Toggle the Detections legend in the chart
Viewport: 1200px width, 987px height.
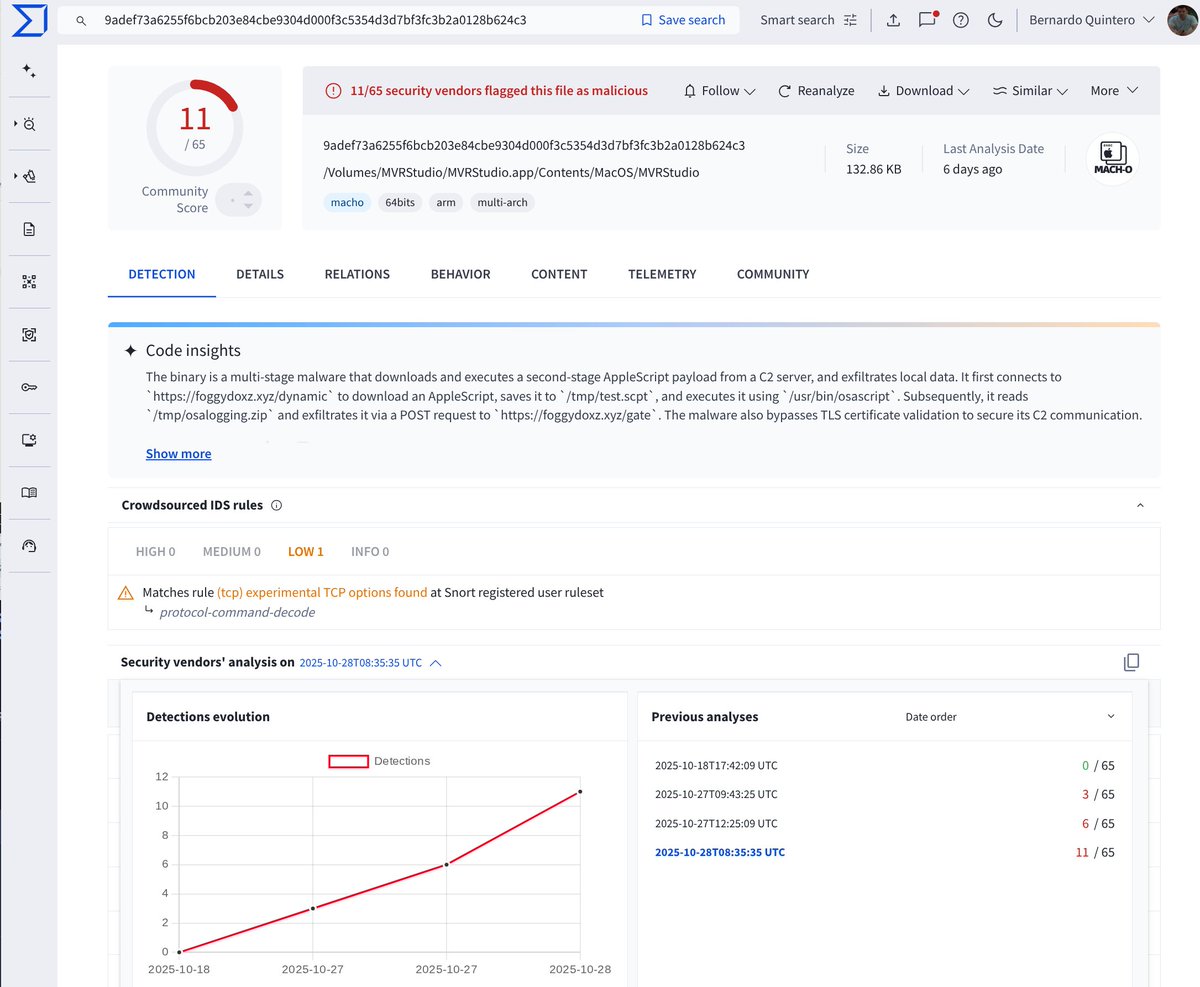pyautogui.click(x=379, y=761)
